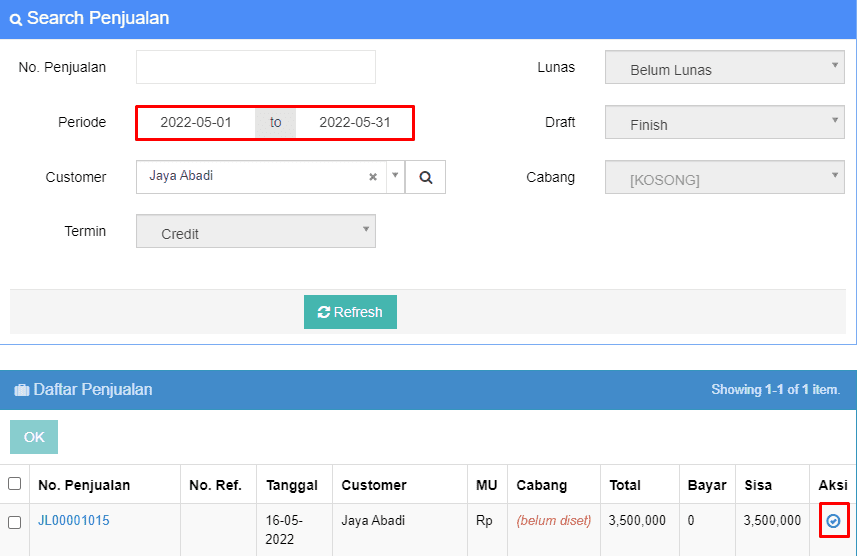Click inside the No. Penjualan input field

(255, 67)
